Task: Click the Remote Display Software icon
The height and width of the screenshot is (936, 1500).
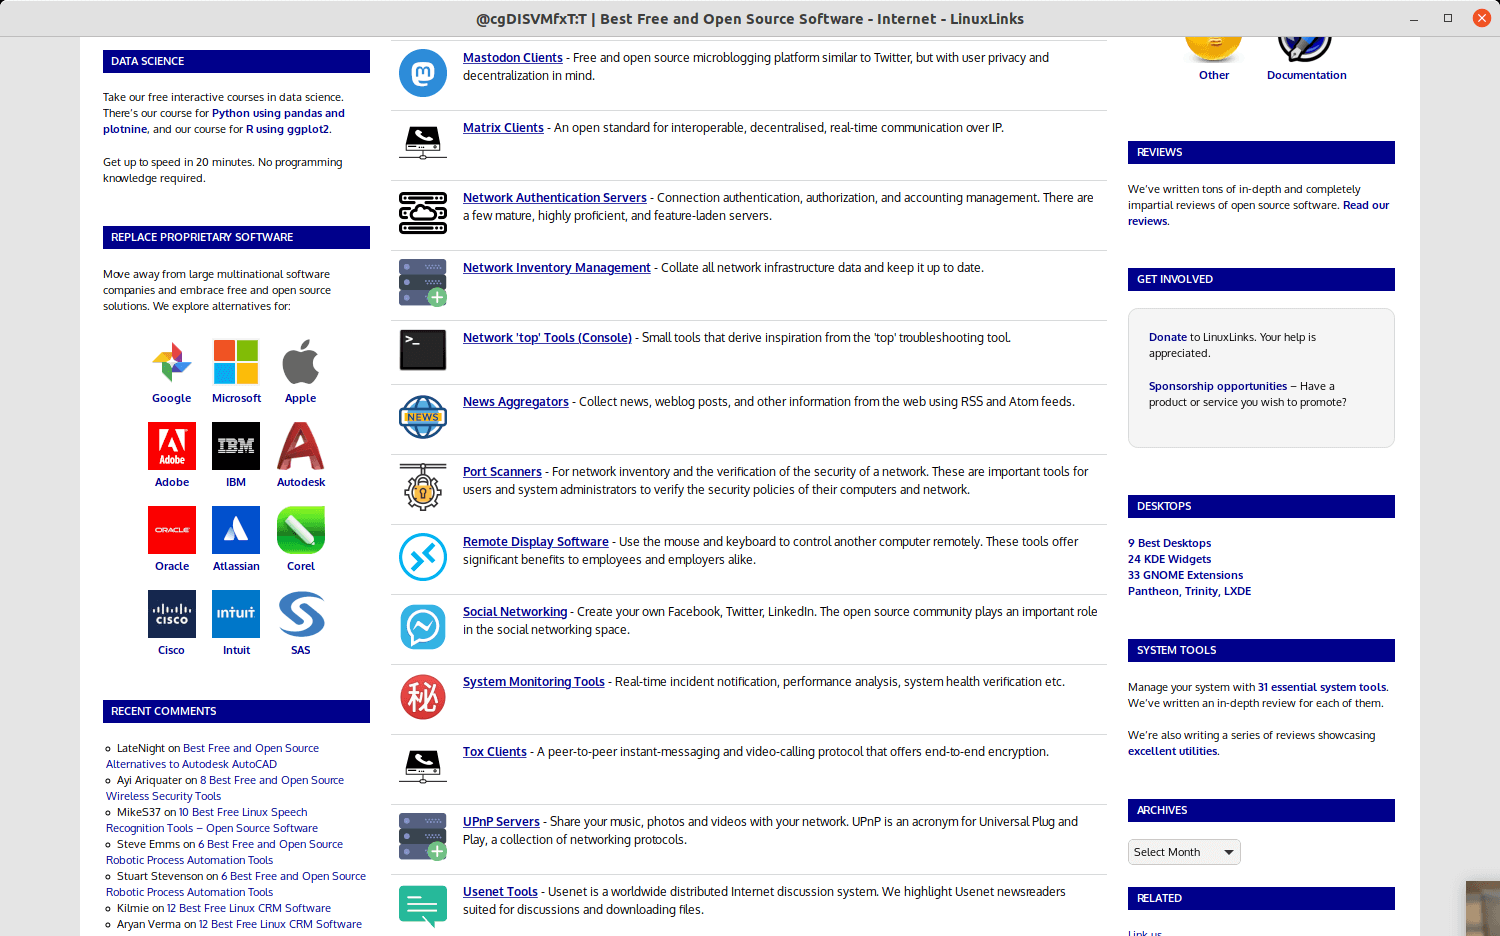Action: point(423,557)
